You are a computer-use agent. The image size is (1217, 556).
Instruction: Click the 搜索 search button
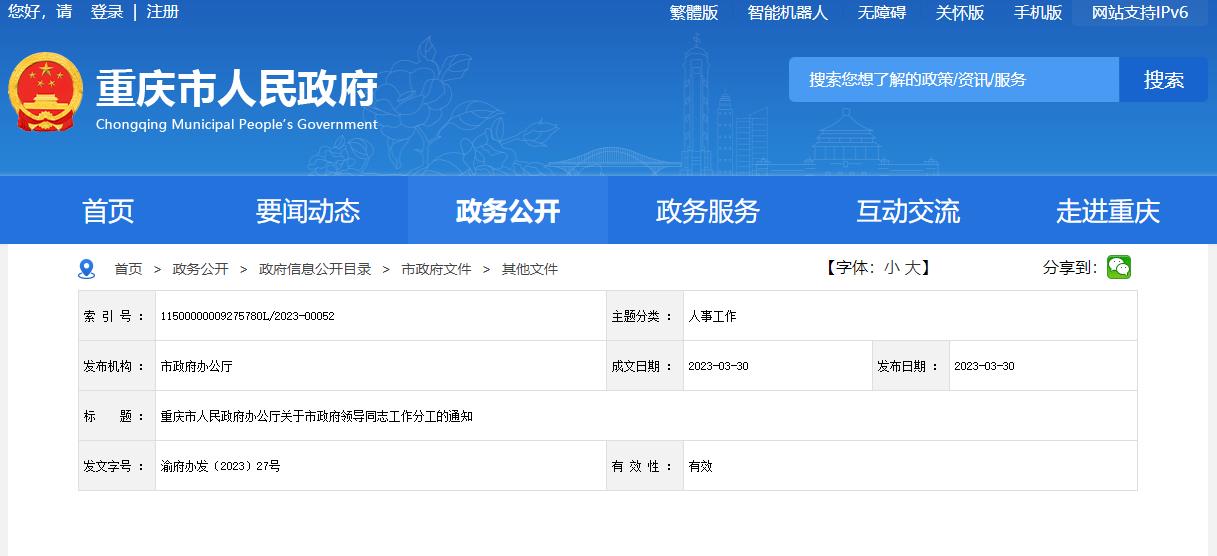tap(1164, 79)
